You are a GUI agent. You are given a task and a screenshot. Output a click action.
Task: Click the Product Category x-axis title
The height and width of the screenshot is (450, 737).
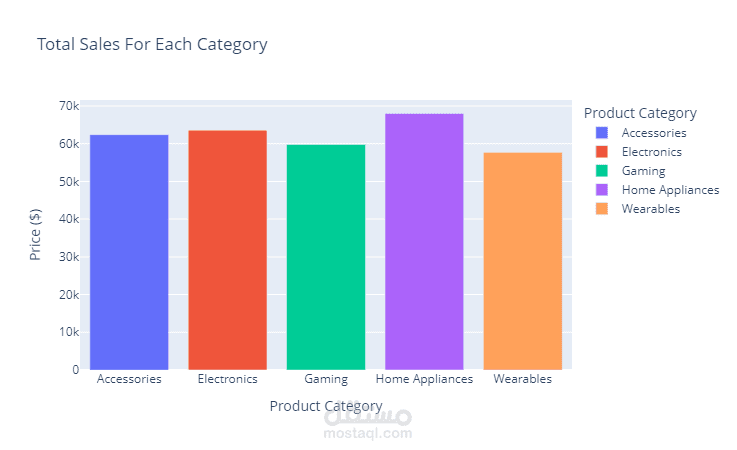326,406
